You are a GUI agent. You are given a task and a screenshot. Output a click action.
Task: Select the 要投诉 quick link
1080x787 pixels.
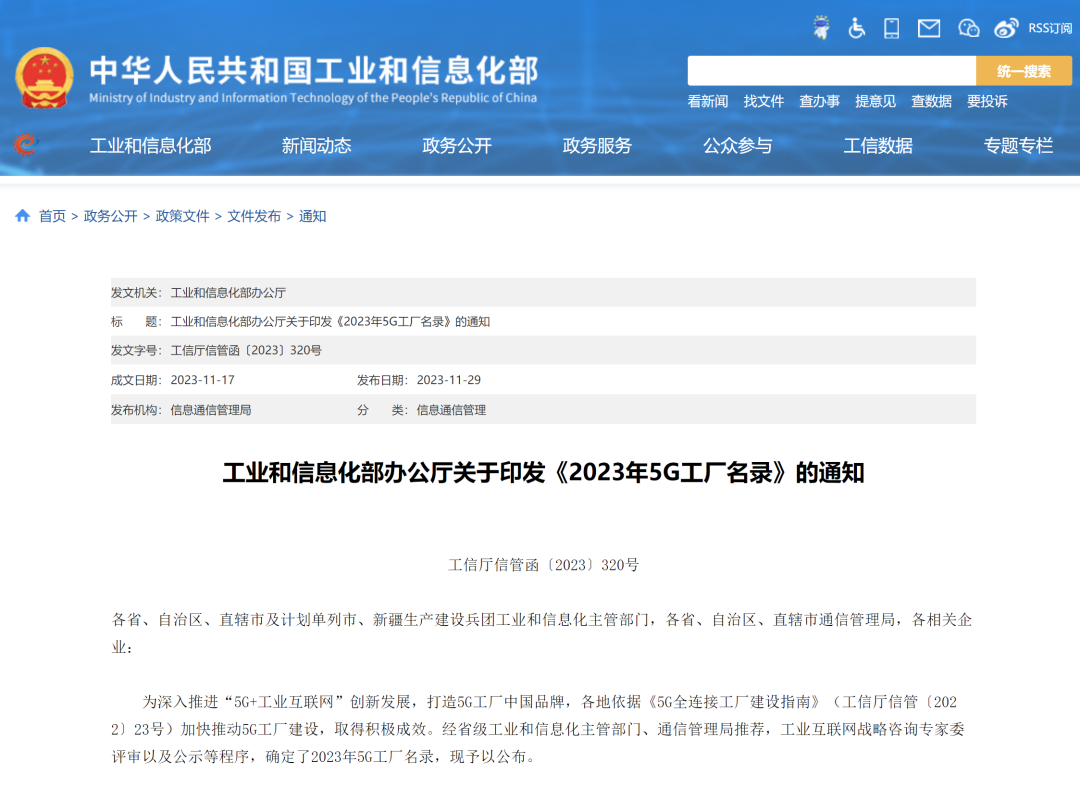click(x=987, y=101)
